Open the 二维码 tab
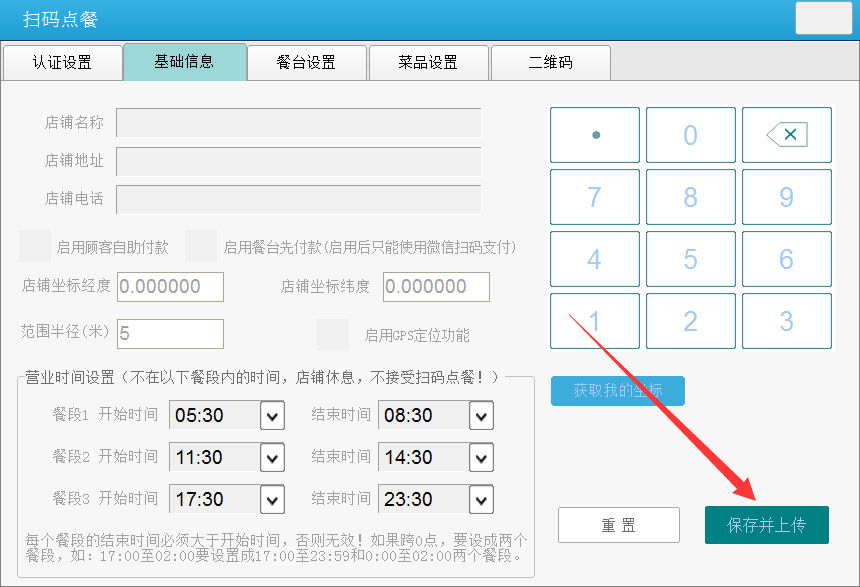 tap(550, 62)
